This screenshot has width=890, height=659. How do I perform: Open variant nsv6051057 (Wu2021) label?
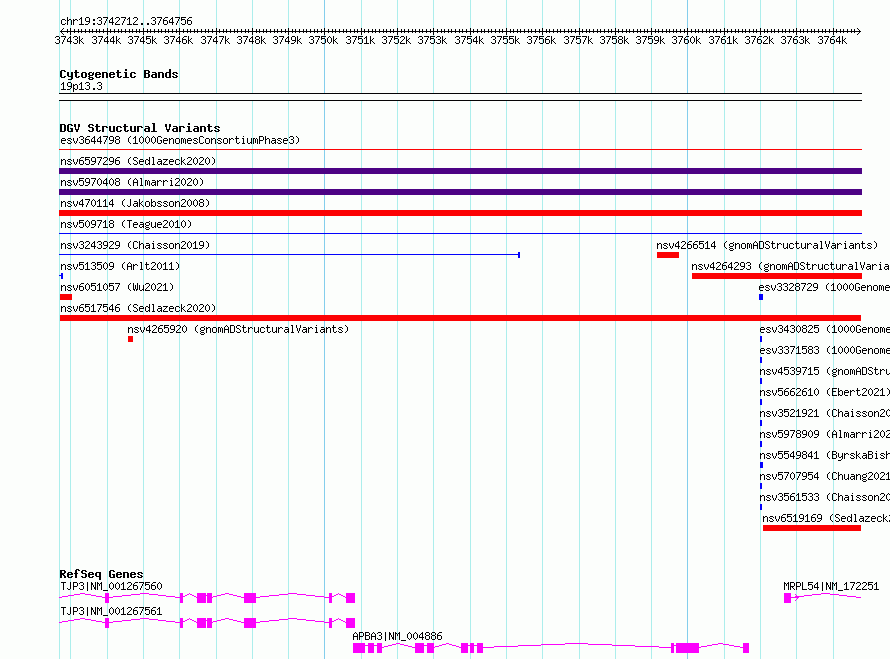117,287
